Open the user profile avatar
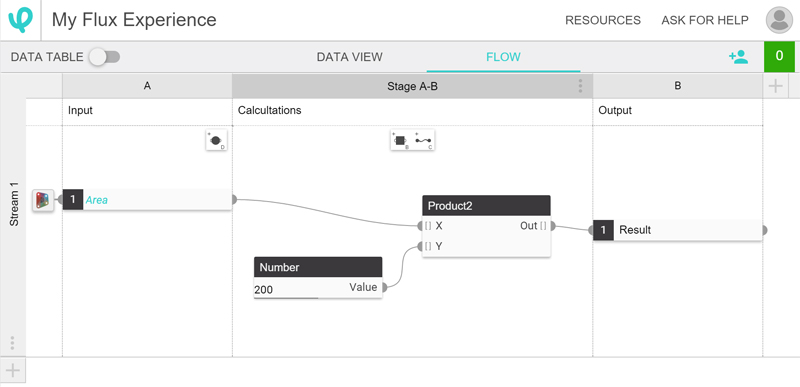The width and height of the screenshot is (800, 387). pos(779,20)
